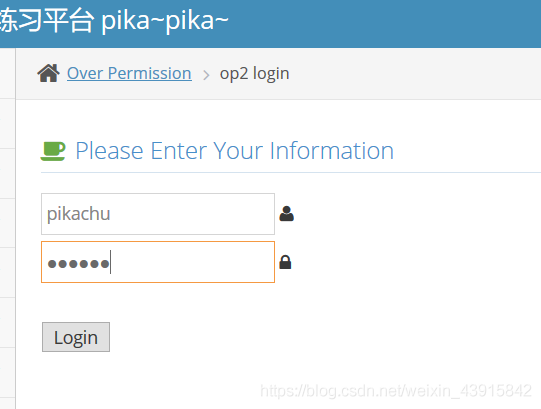Click the user silhouette icon beside username

coord(286,214)
